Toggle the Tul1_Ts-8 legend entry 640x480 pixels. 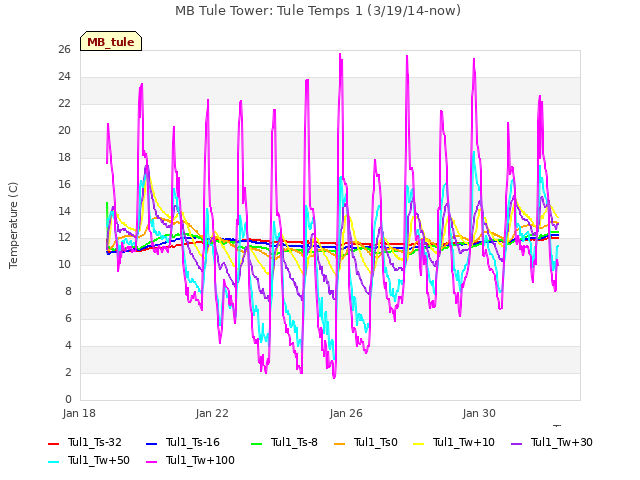[284, 442]
